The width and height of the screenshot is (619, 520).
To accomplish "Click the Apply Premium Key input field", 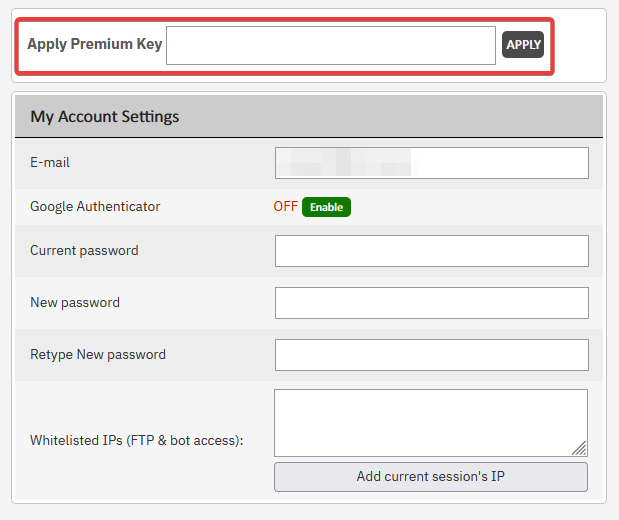I will point(330,45).
